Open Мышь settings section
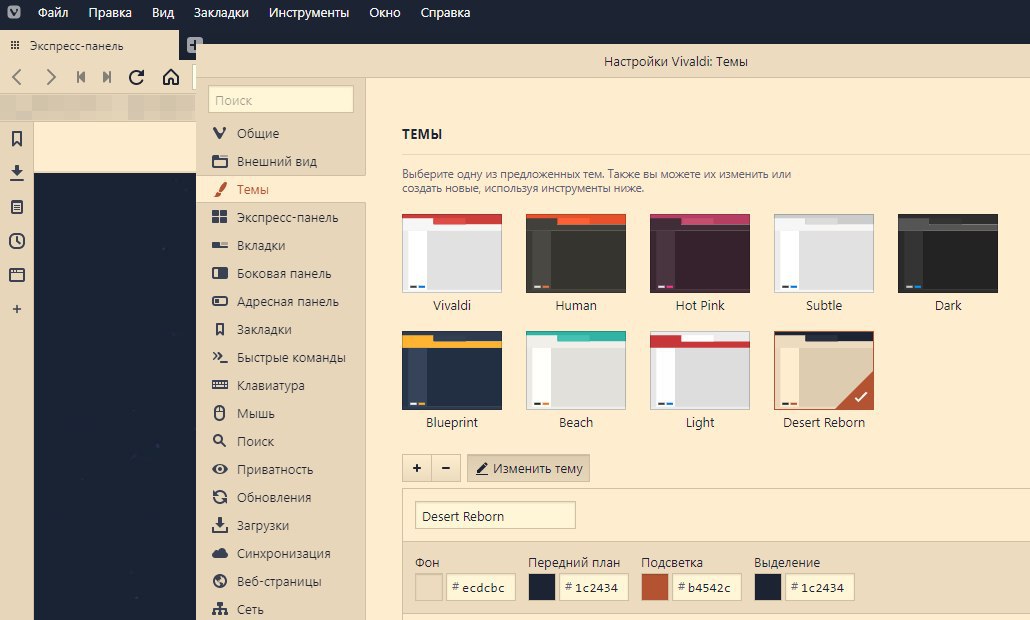 (x=281, y=414)
